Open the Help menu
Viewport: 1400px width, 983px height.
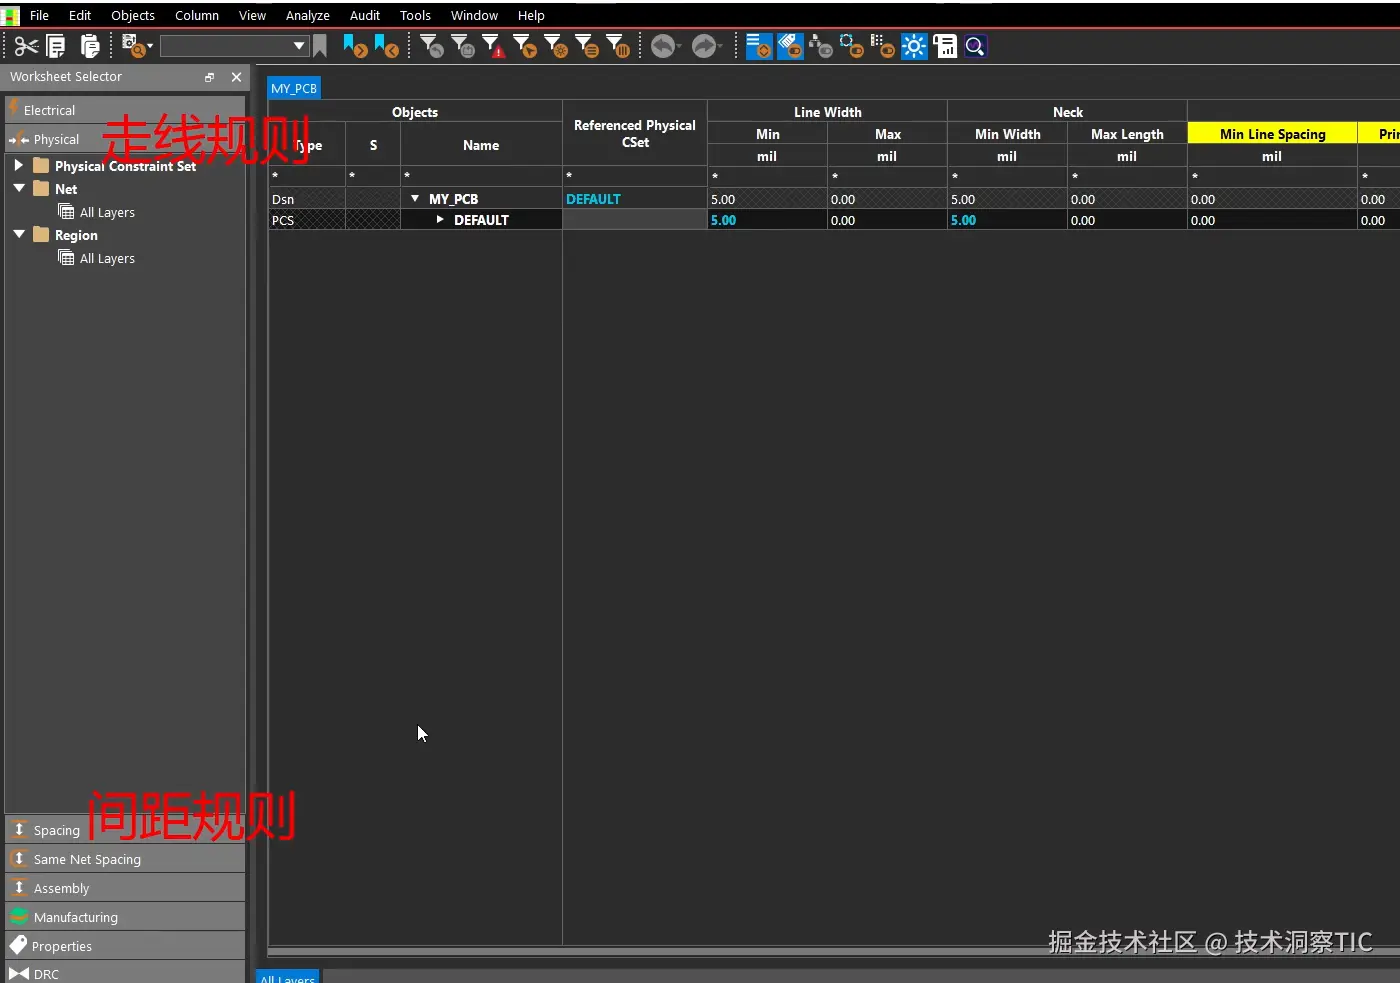(531, 15)
